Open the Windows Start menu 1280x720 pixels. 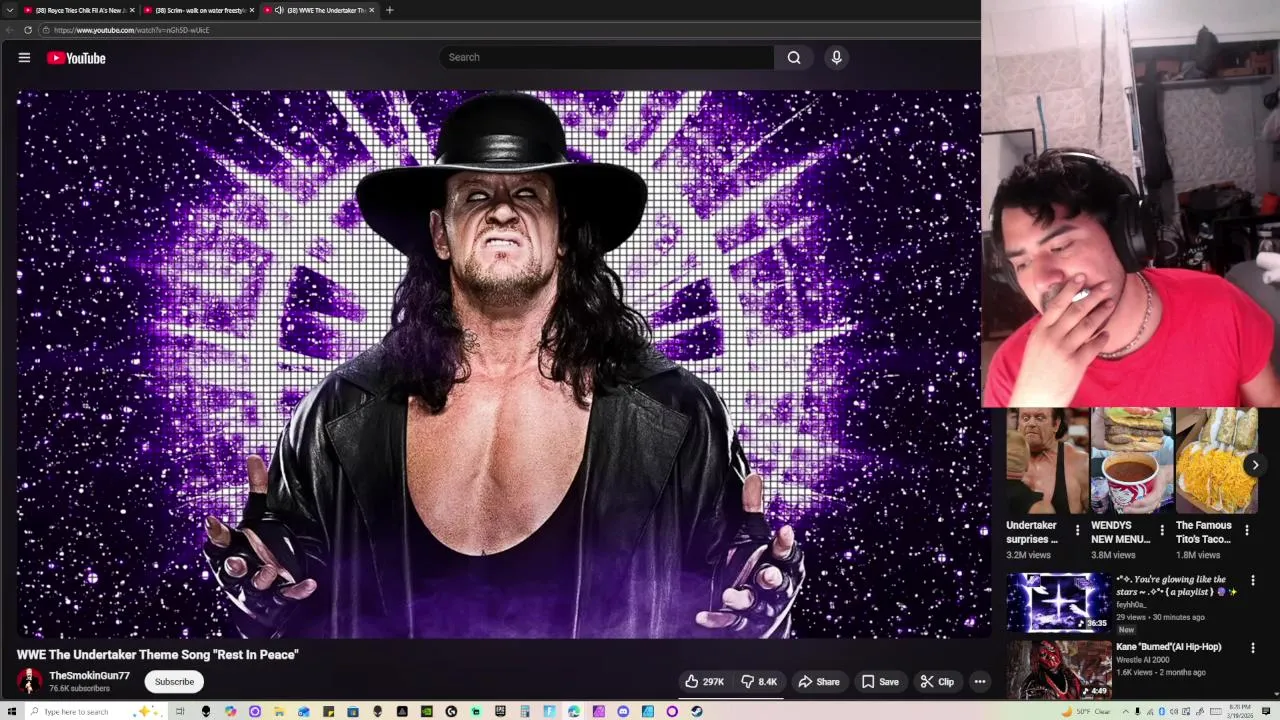click(12, 711)
